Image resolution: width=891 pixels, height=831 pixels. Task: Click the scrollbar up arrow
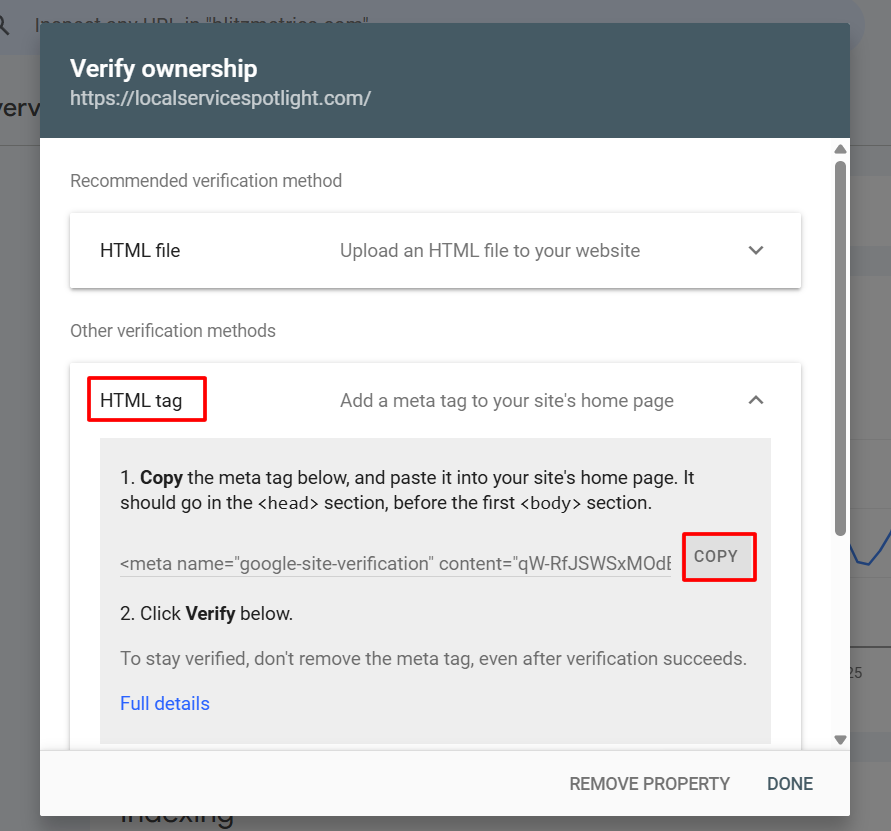[840, 149]
